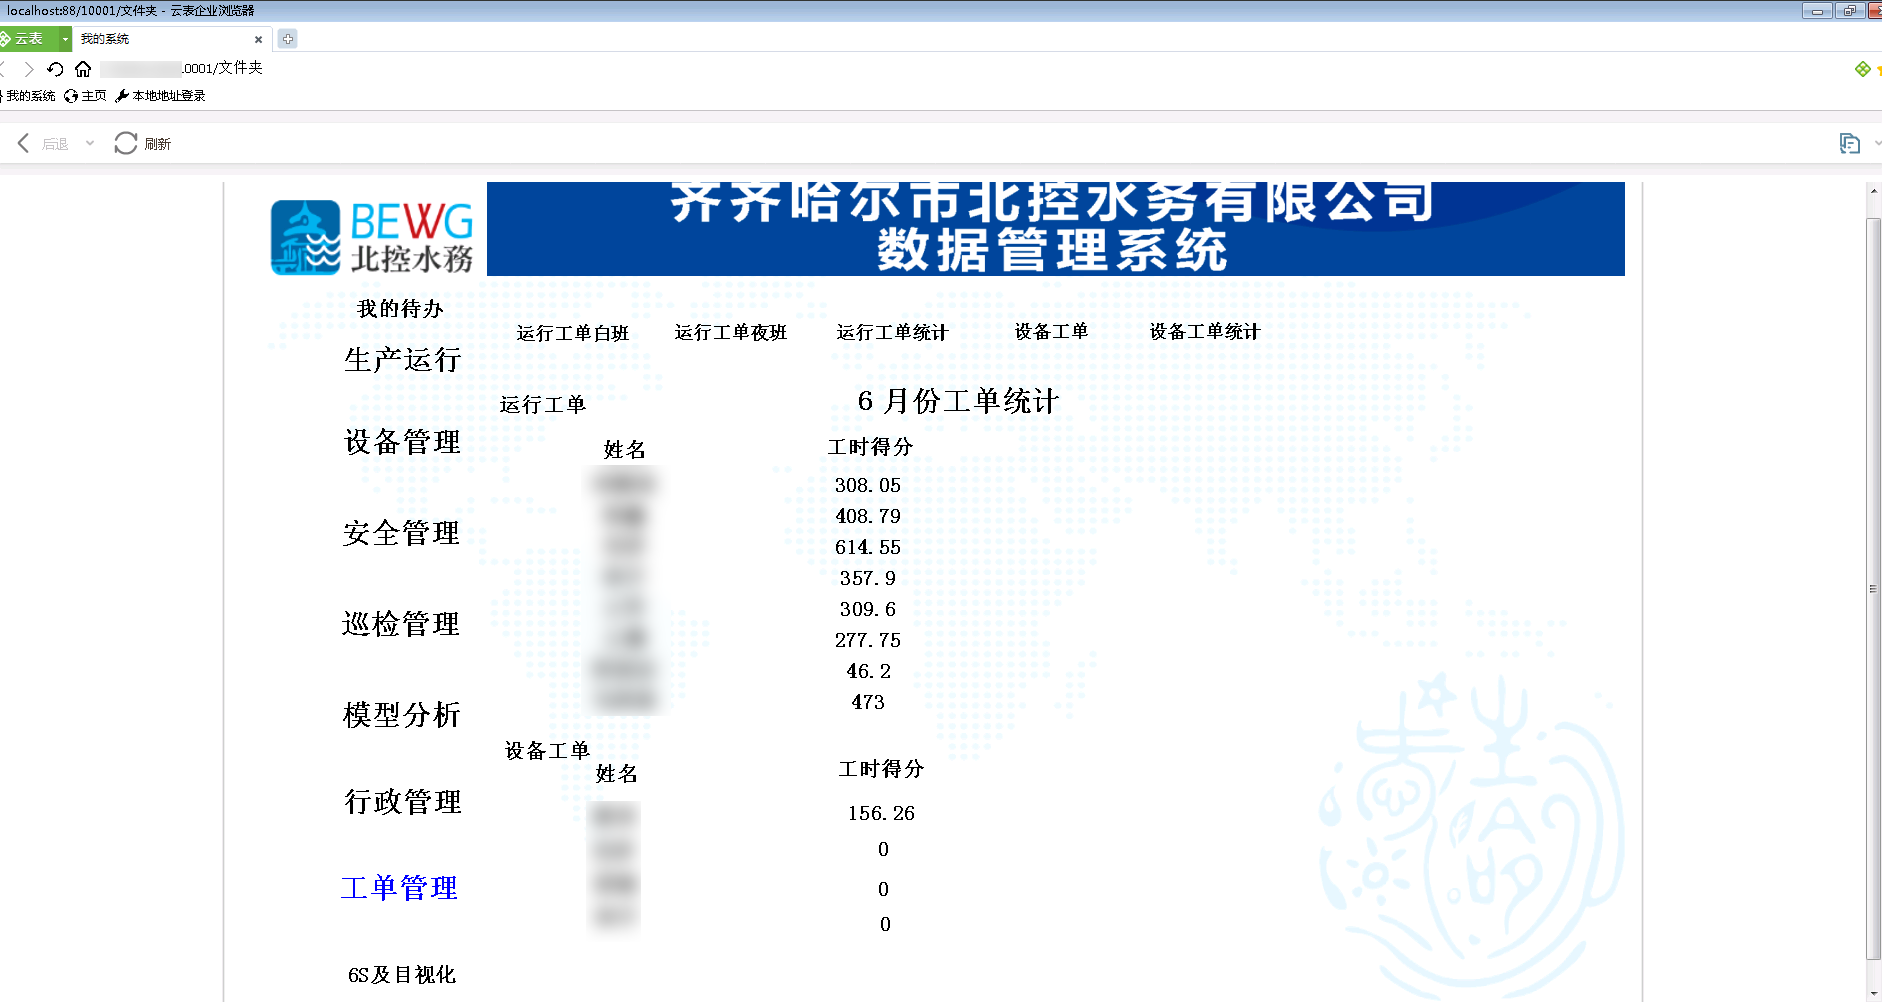The height and width of the screenshot is (1002, 1882).
Task: Click the 308.05 score value
Action: pos(868,485)
